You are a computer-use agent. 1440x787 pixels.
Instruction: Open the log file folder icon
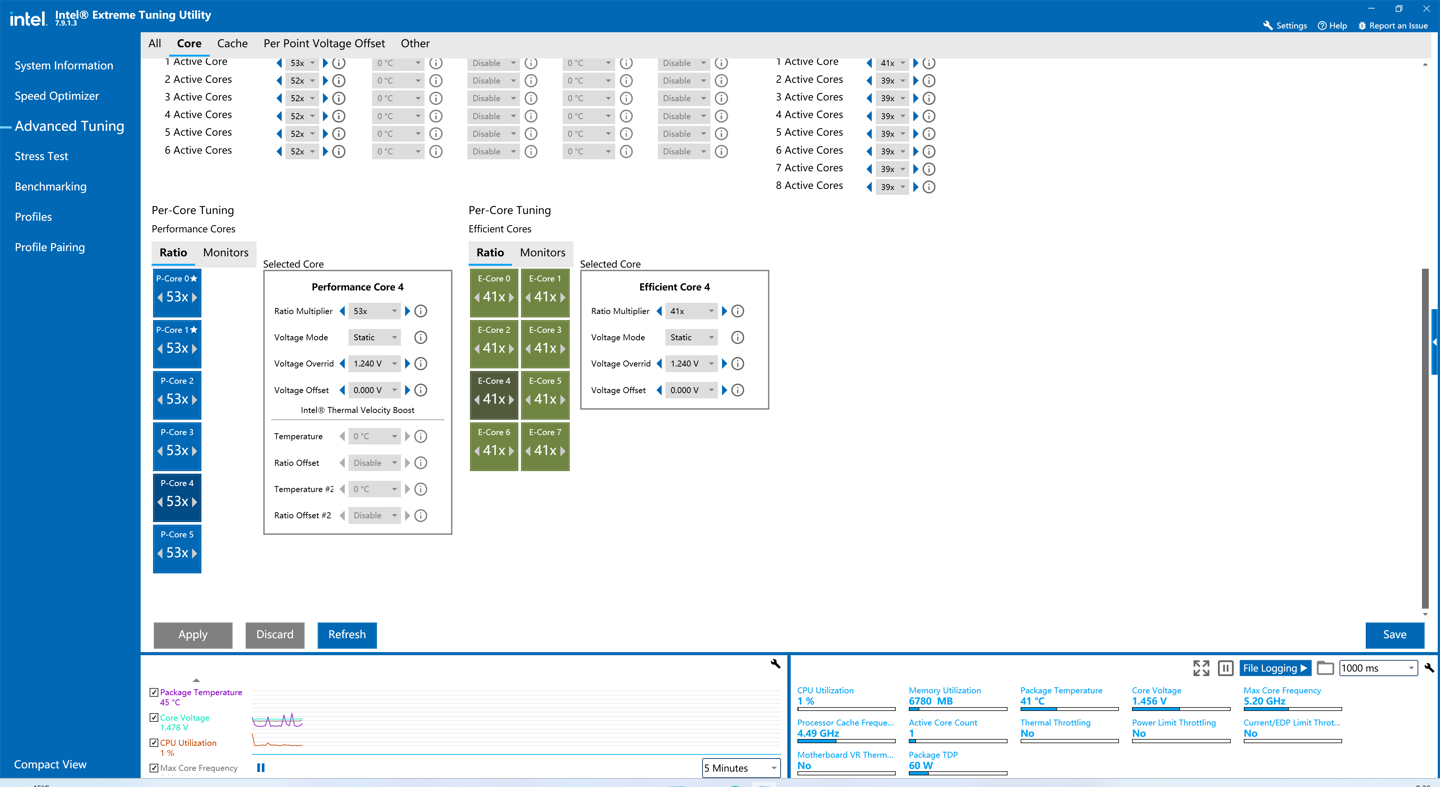click(1325, 668)
